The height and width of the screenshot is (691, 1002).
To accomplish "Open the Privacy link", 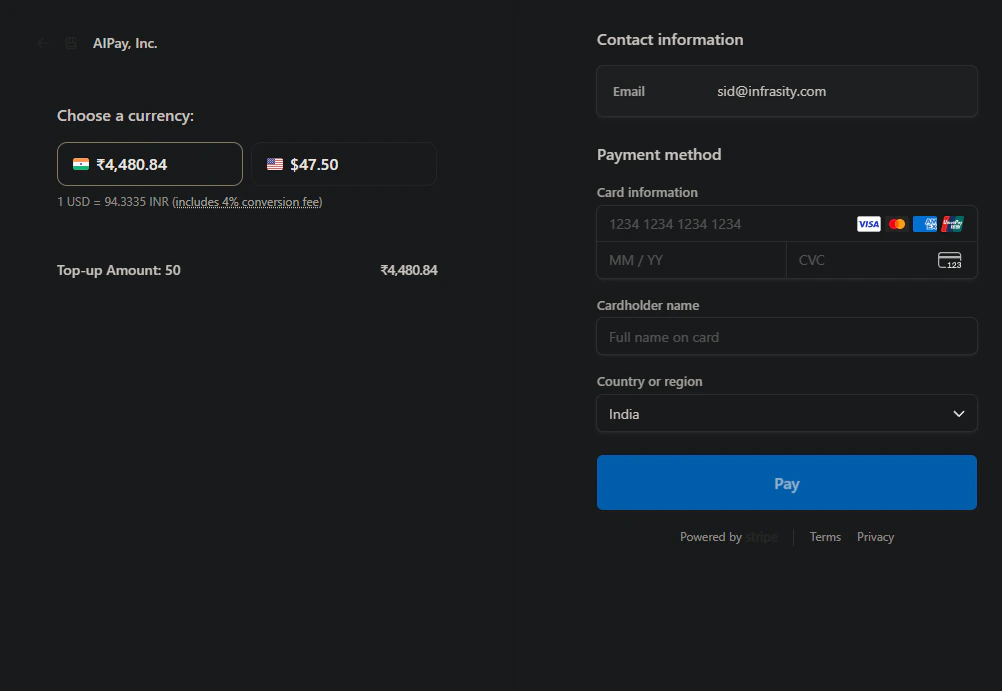I will click(875, 536).
